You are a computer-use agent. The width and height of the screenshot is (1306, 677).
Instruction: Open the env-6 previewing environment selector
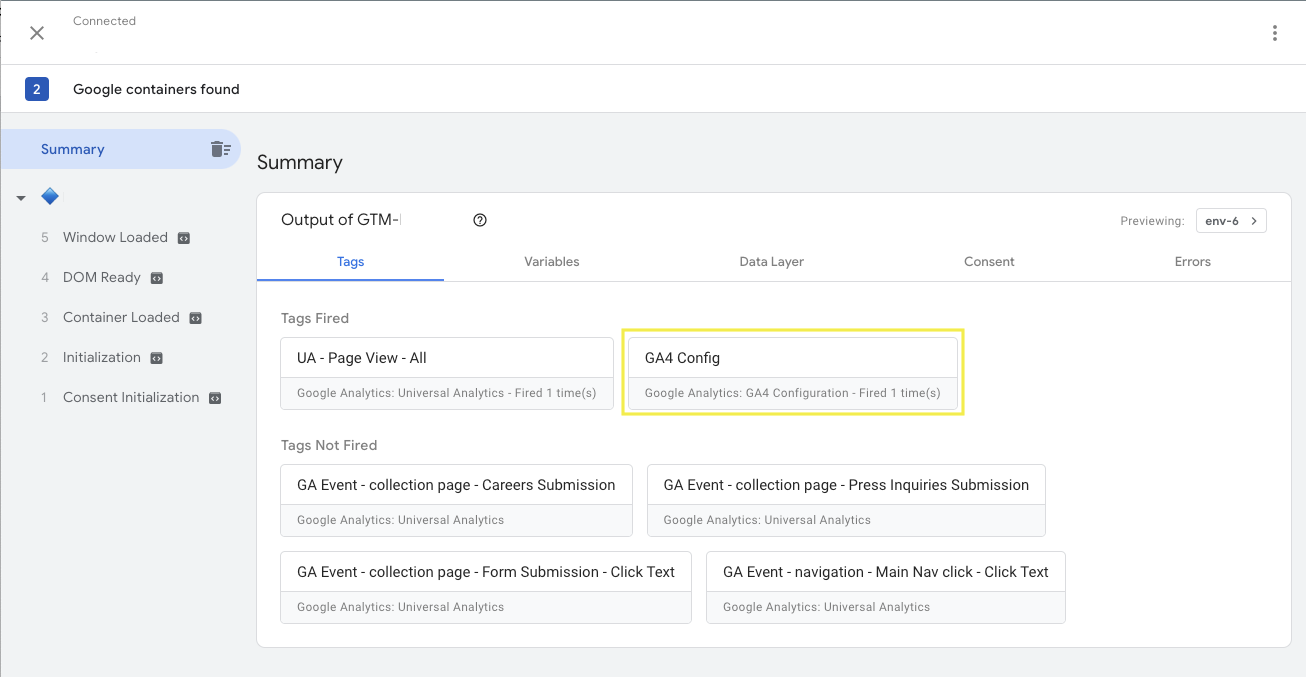(1231, 221)
